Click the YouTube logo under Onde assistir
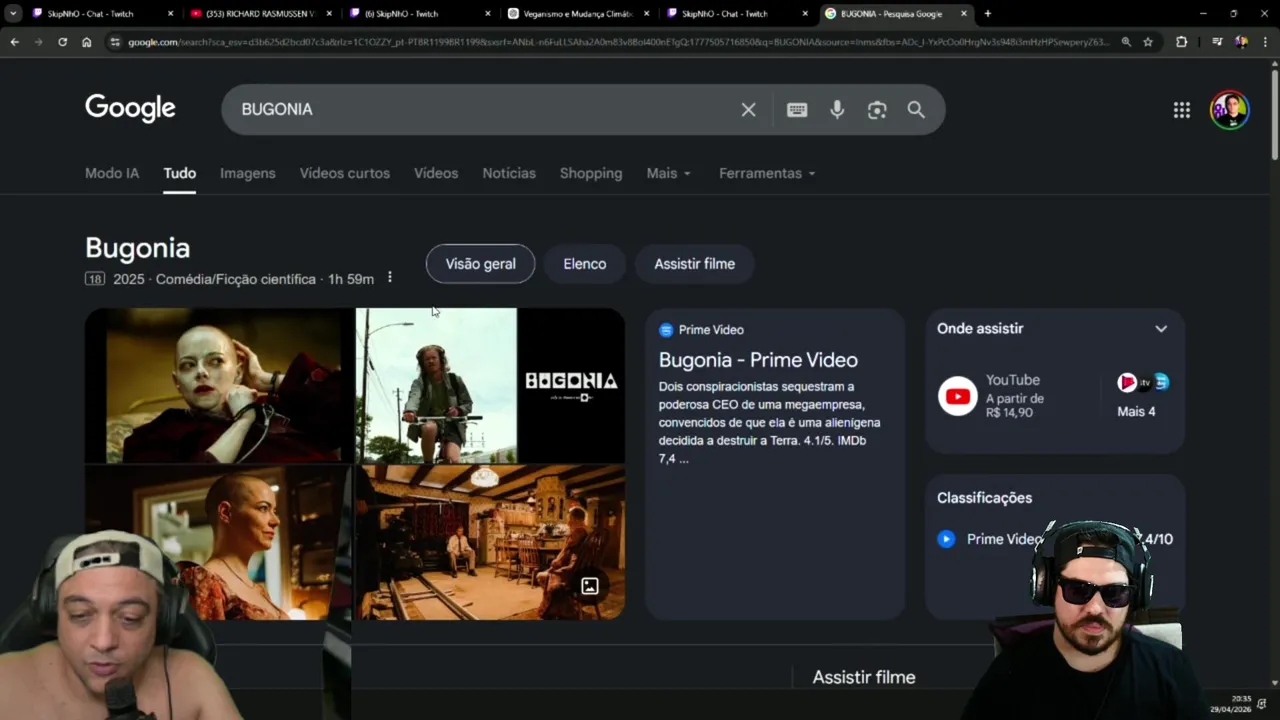The width and height of the screenshot is (1280, 720). pyautogui.click(x=957, y=396)
